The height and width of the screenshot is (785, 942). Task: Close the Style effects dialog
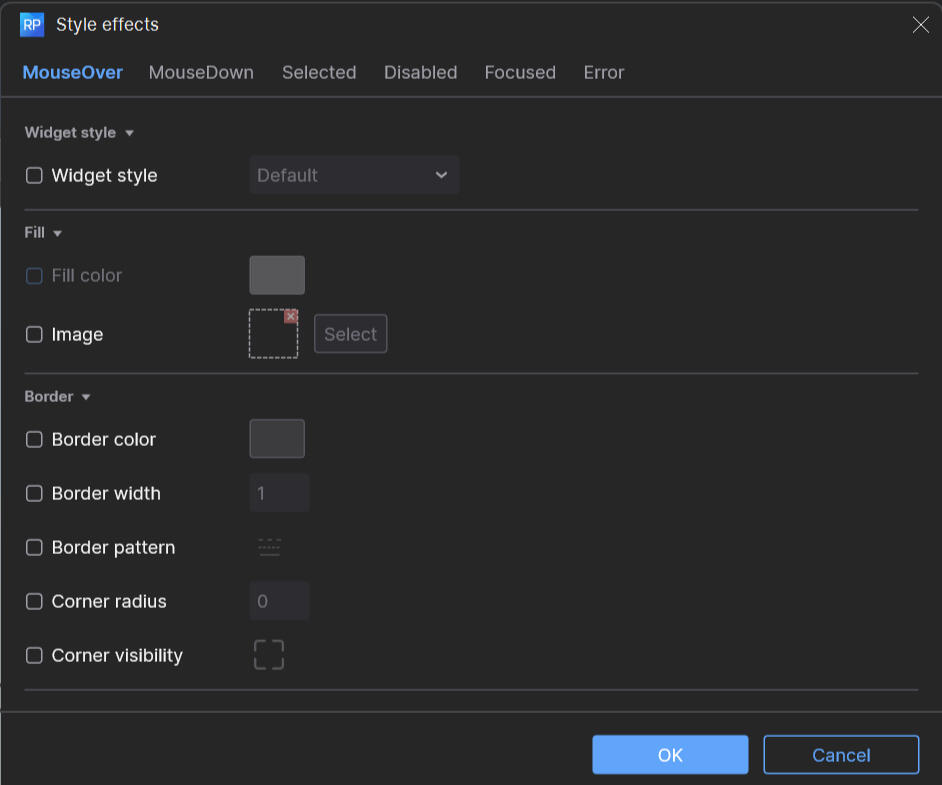point(920,25)
